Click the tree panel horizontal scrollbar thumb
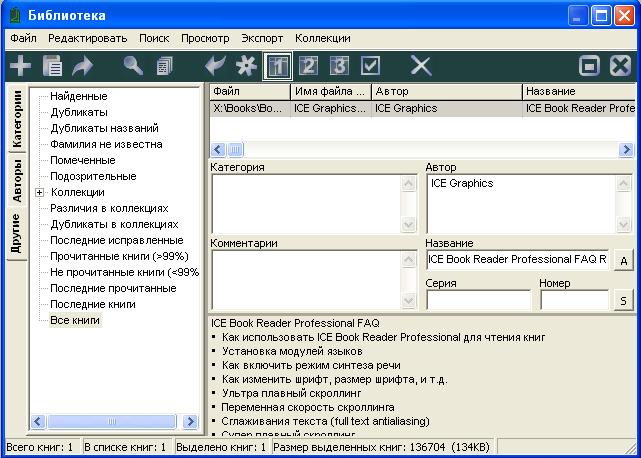641x458 pixels. click(x=111, y=421)
